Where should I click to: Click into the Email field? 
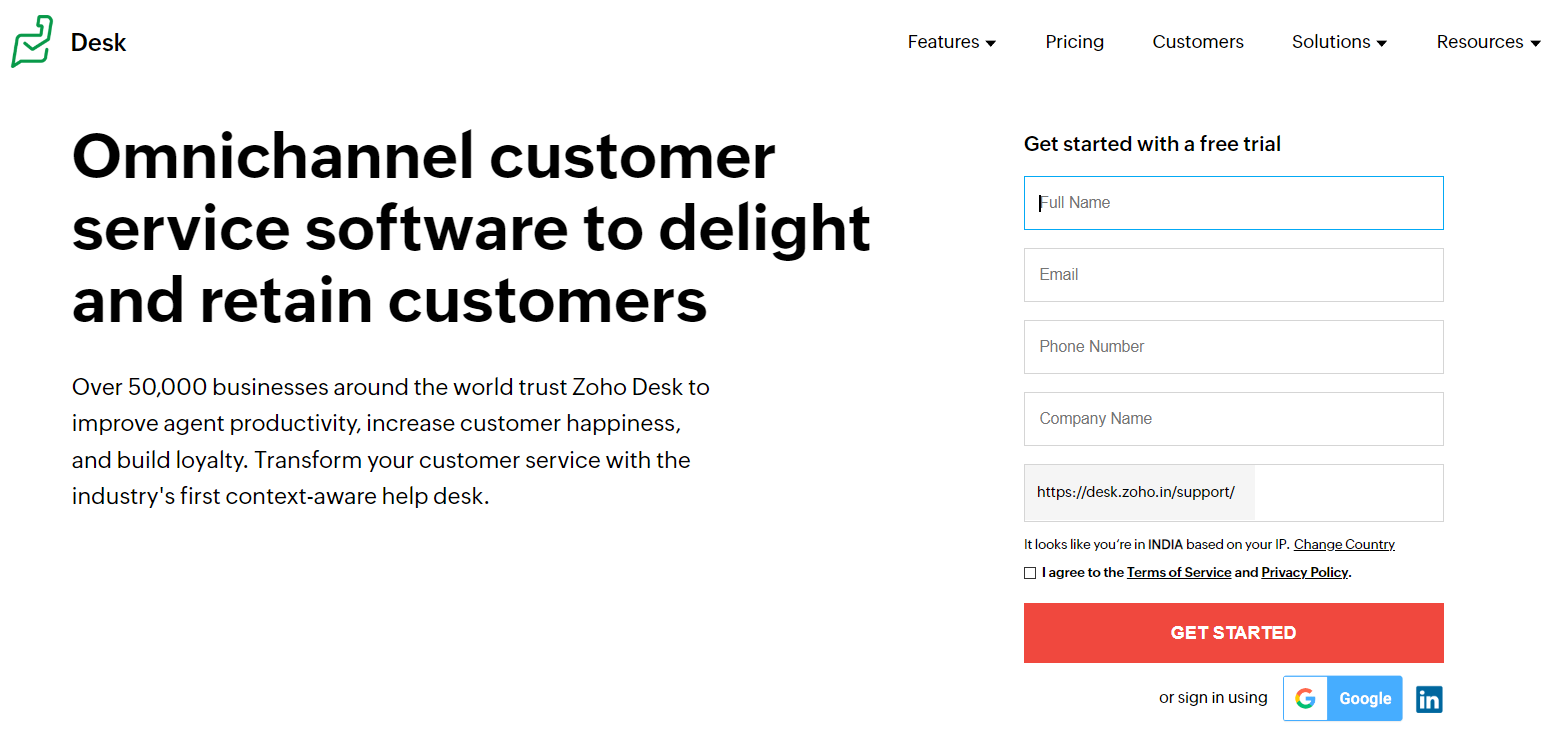pos(1233,275)
